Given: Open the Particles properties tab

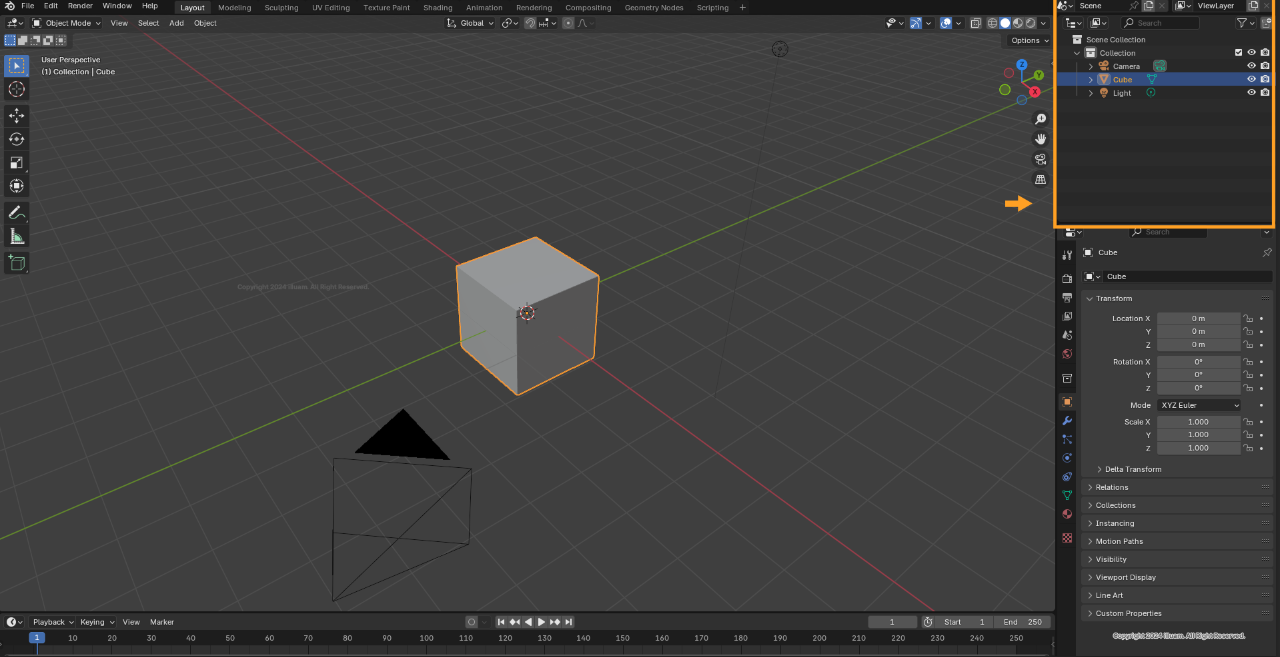Looking at the screenshot, I should [1067, 439].
